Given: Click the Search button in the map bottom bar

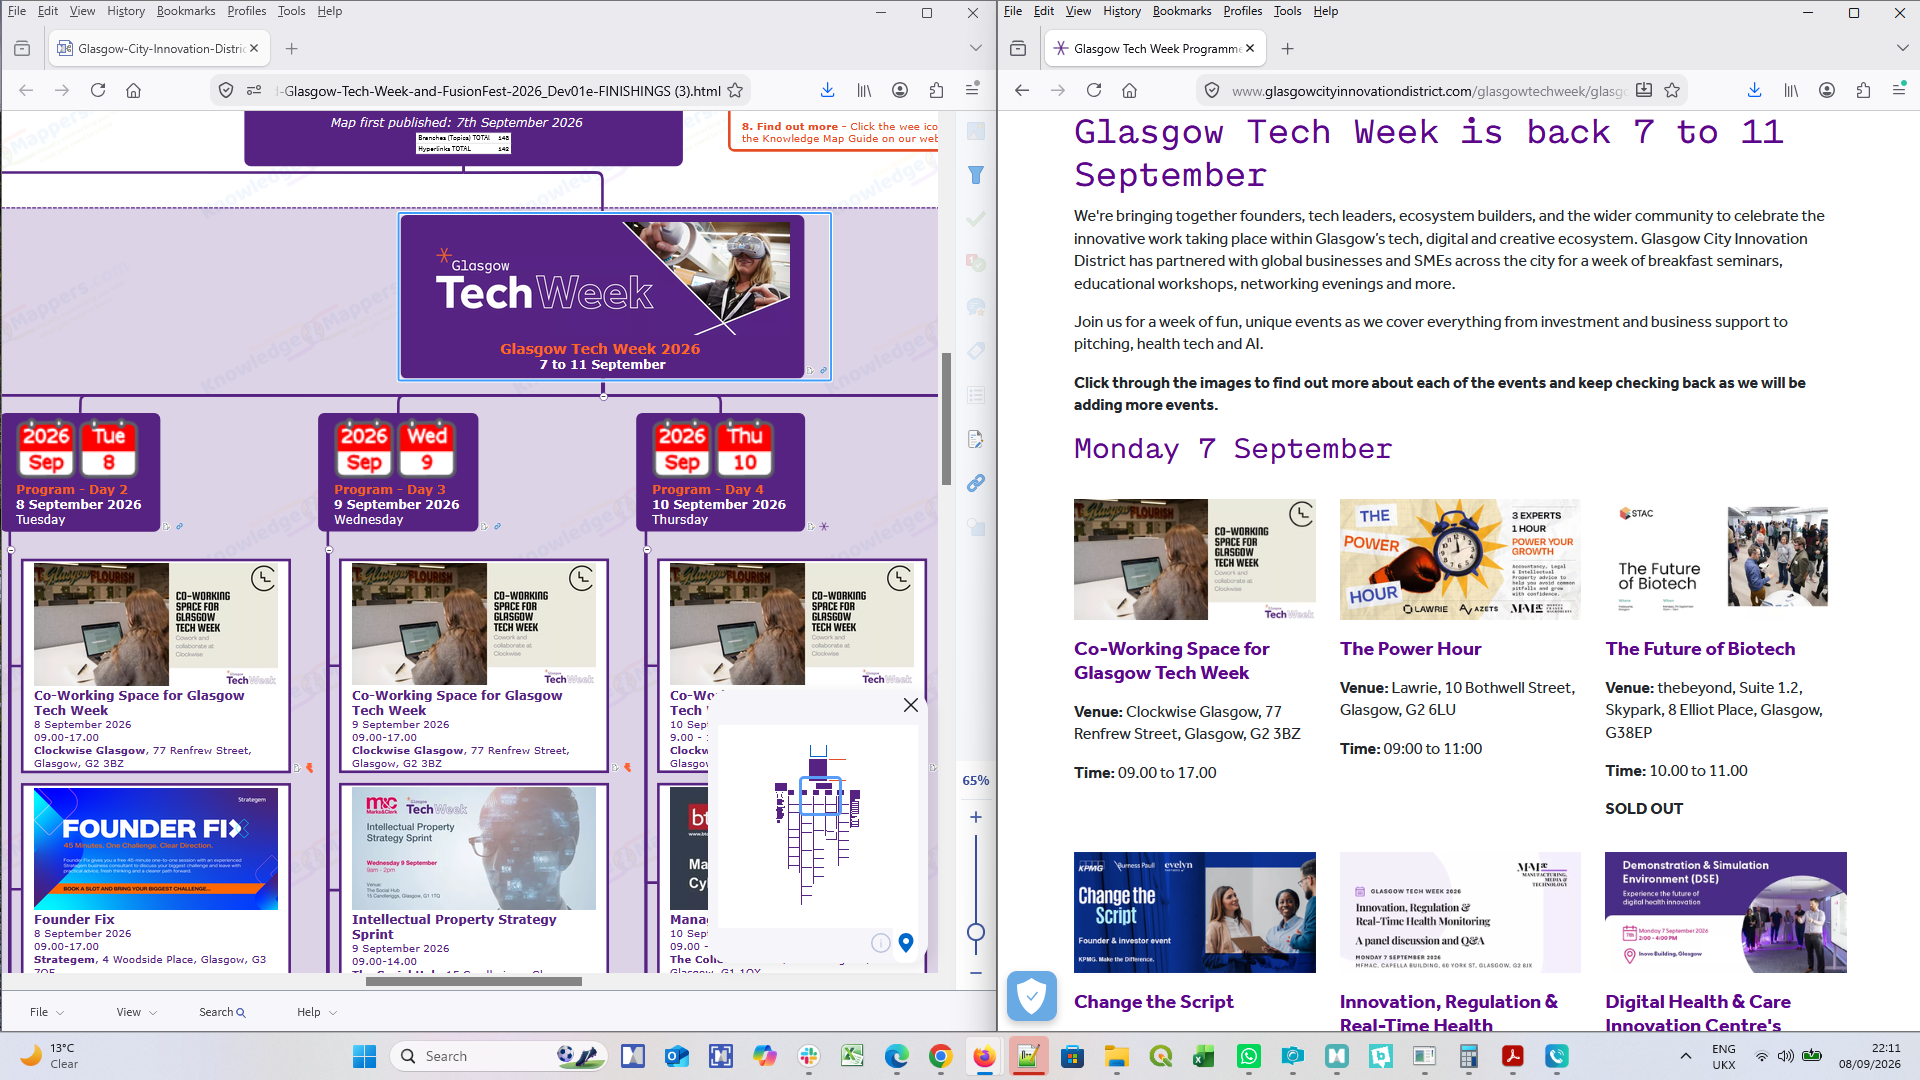Looking at the screenshot, I should click(x=222, y=1012).
